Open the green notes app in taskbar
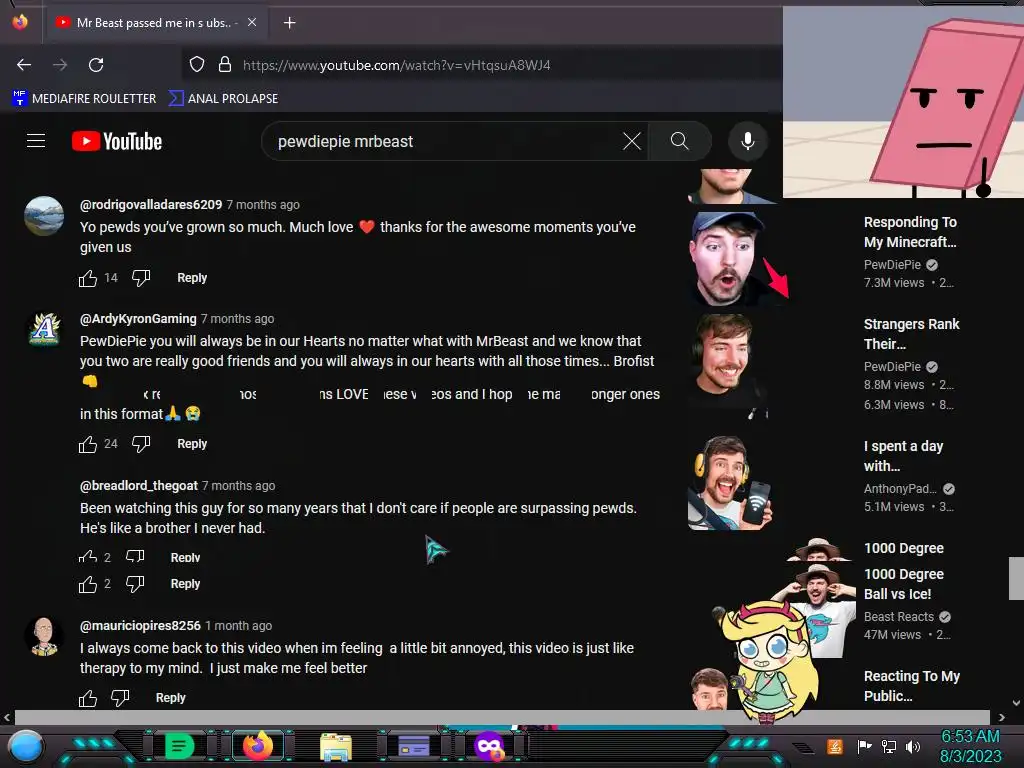 (180, 746)
